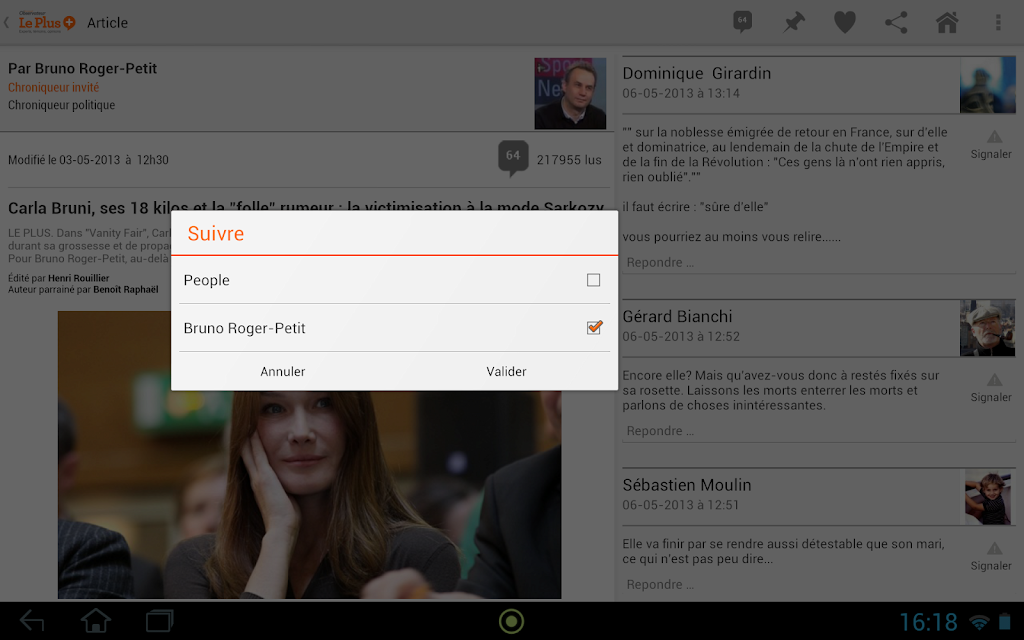
Task: Select the People row in dialog
Action: pyautogui.click(x=394, y=280)
